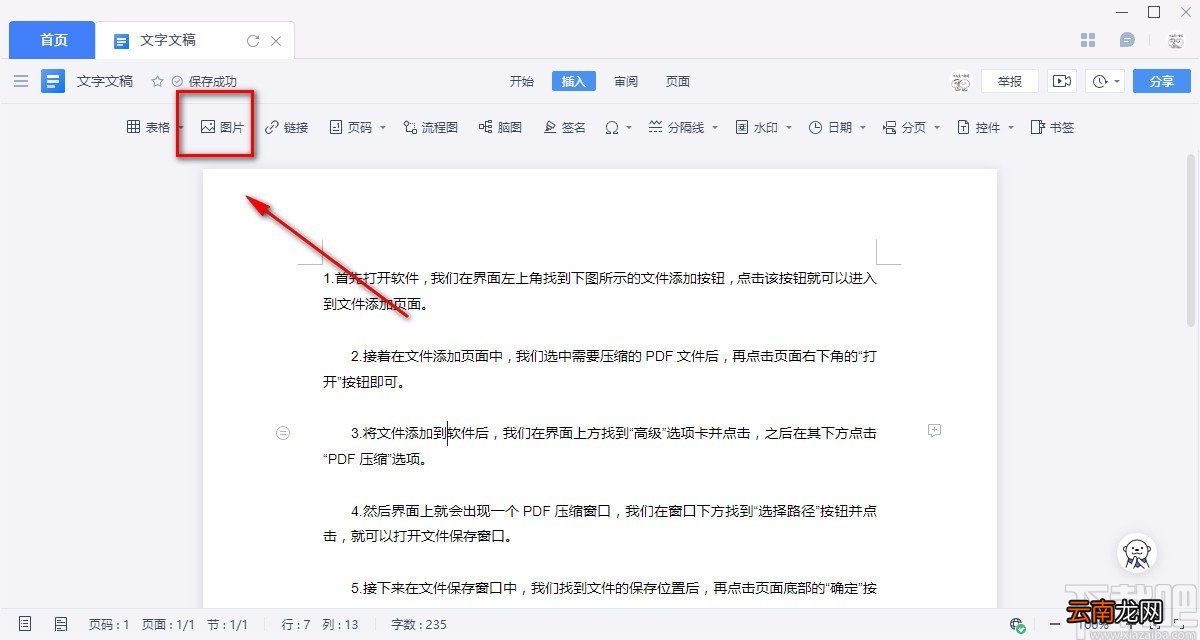
Task: Place cursor in paragraph starting 1.首先打开软件
Action: (600, 291)
